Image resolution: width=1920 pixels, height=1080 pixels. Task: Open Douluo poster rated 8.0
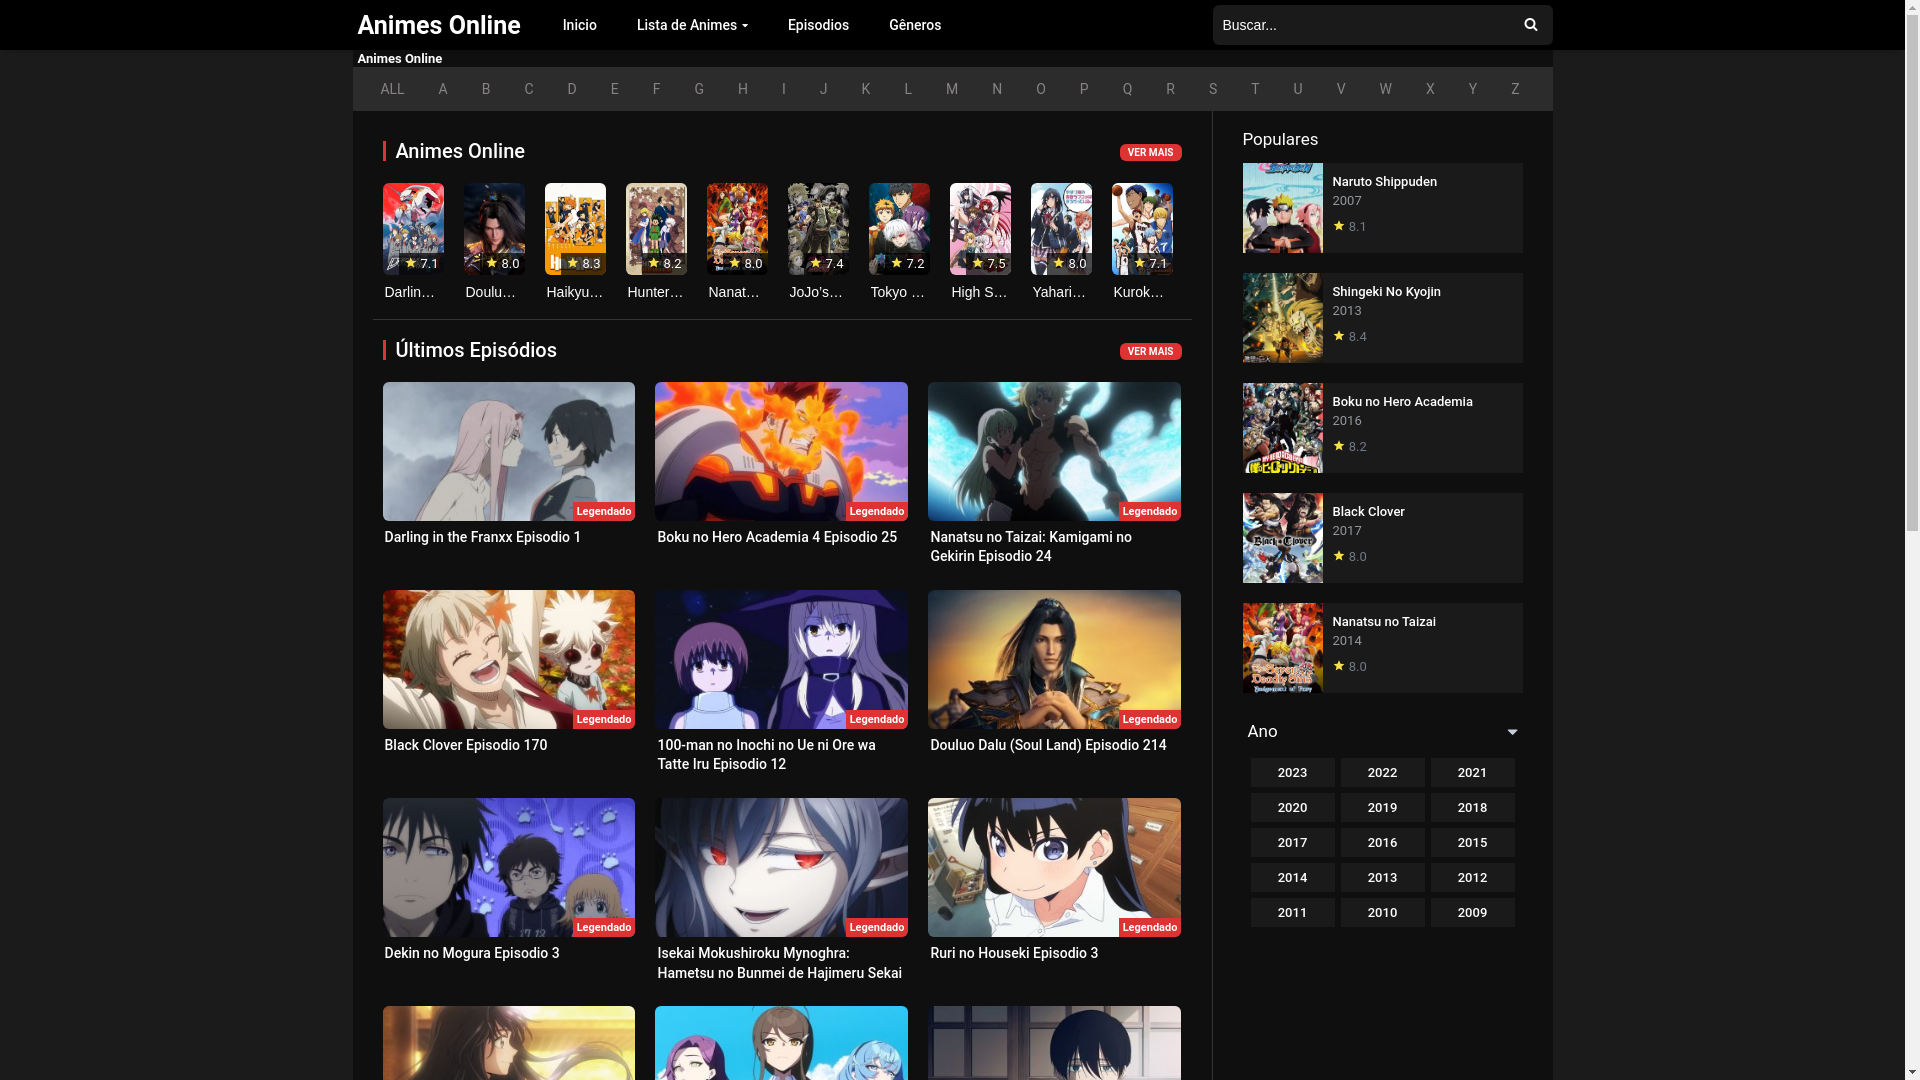click(x=494, y=229)
